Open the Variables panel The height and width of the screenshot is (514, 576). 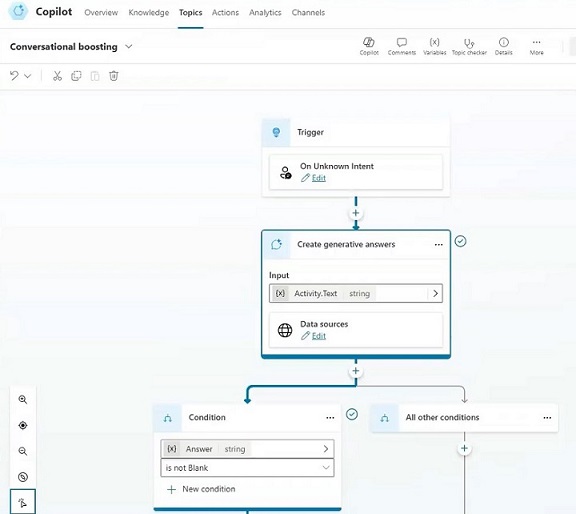(x=435, y=47)
